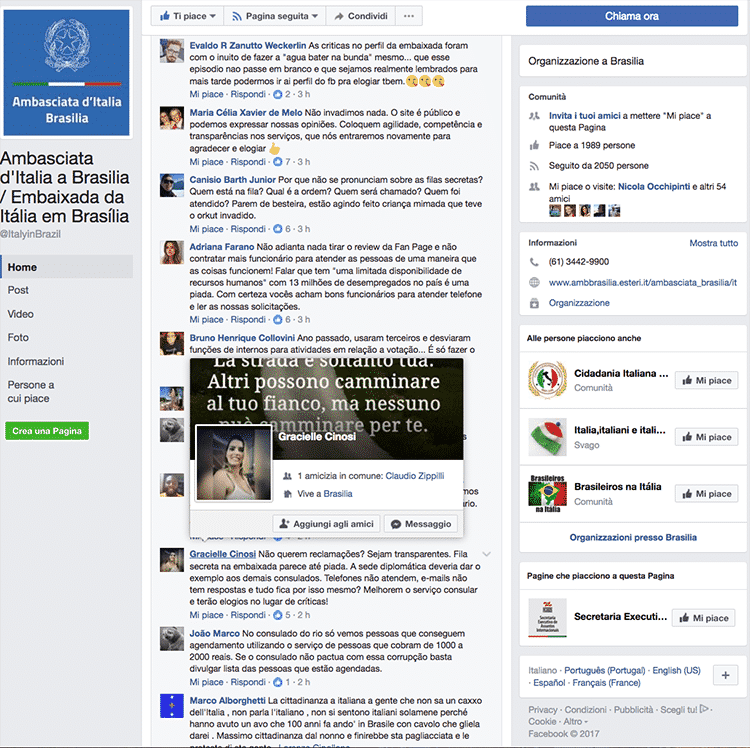The image size is (750, 748).
Task: Click Mi piace for Brasileiros na Itália
Action: coord(706,494)
